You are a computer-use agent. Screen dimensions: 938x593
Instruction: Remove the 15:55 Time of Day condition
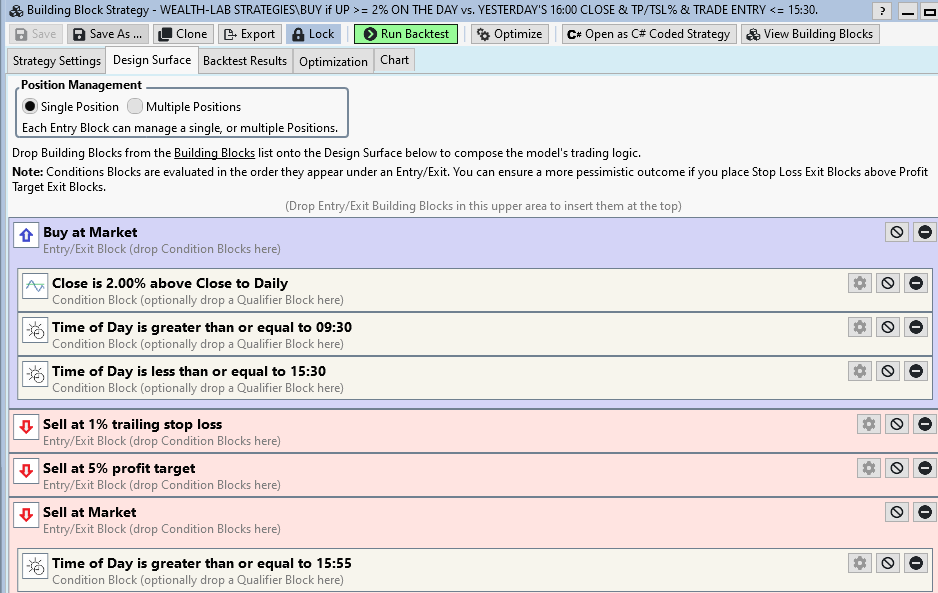tap(916, 563)
